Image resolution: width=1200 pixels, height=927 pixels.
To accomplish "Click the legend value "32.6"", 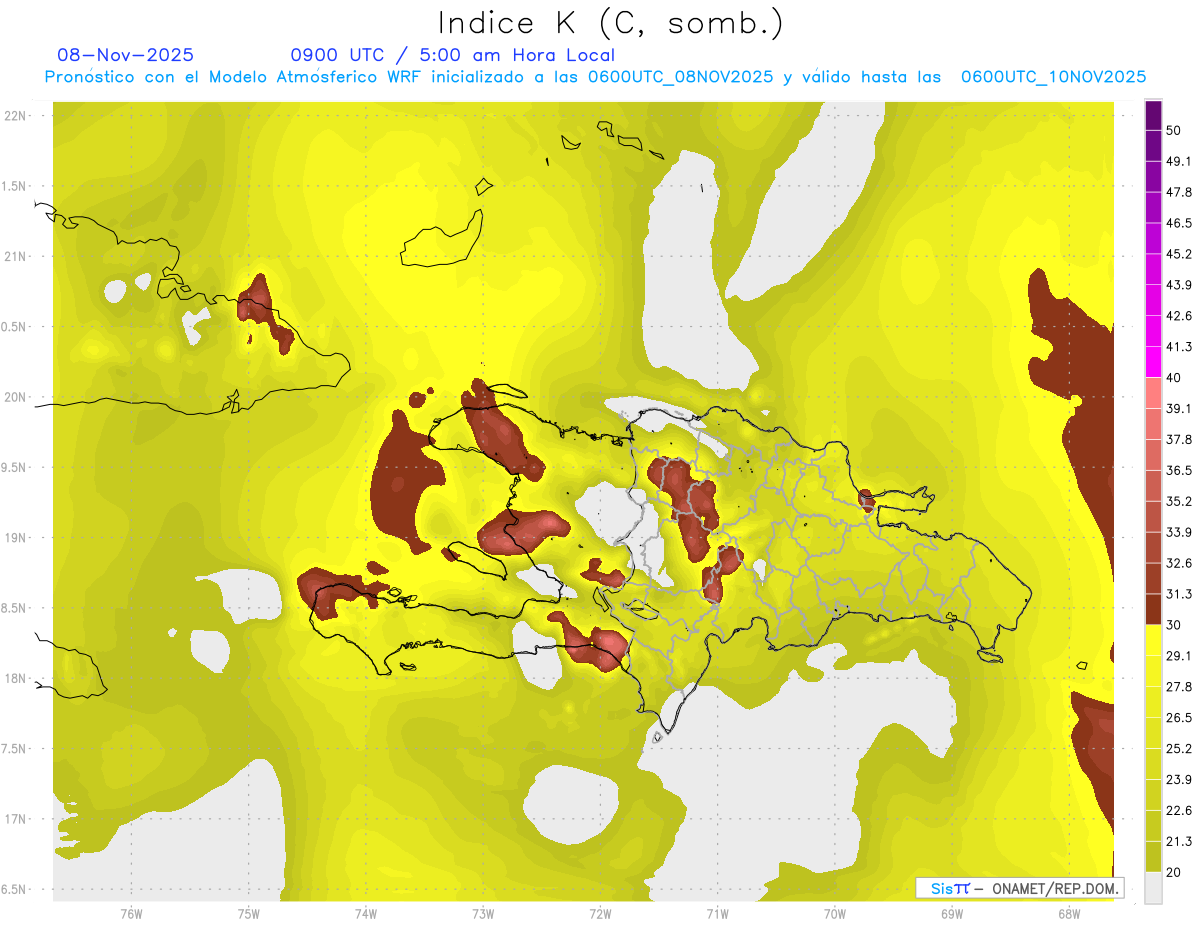I will tap(1179, 563).
